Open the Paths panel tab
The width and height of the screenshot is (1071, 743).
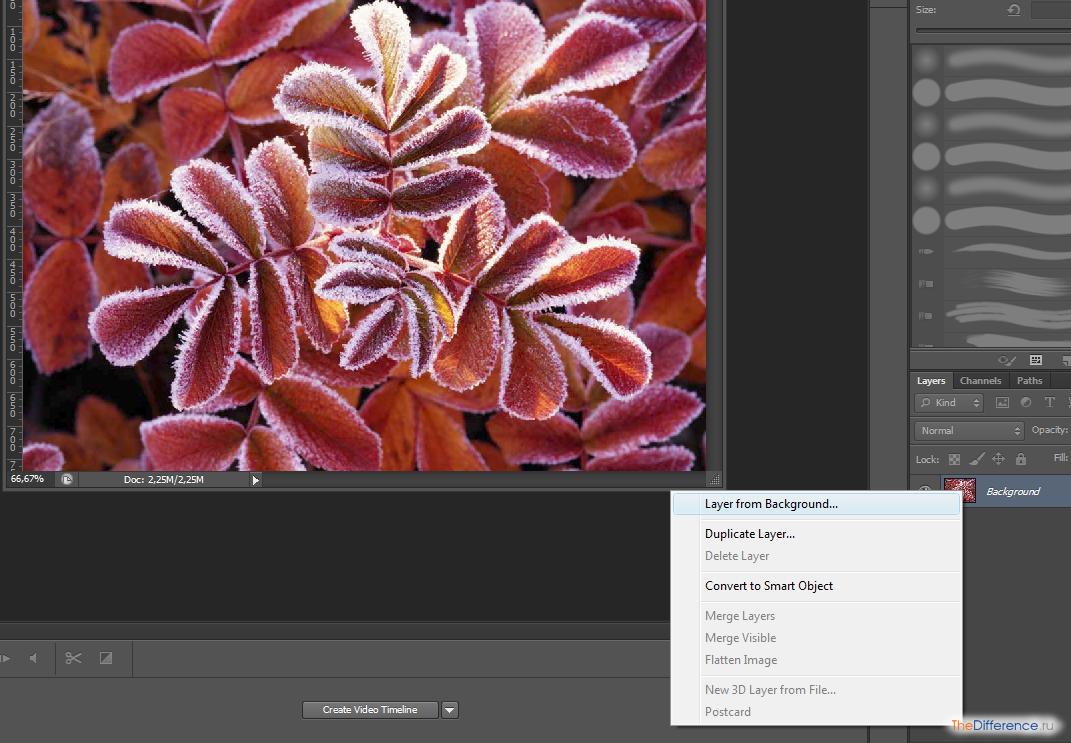1029,381
